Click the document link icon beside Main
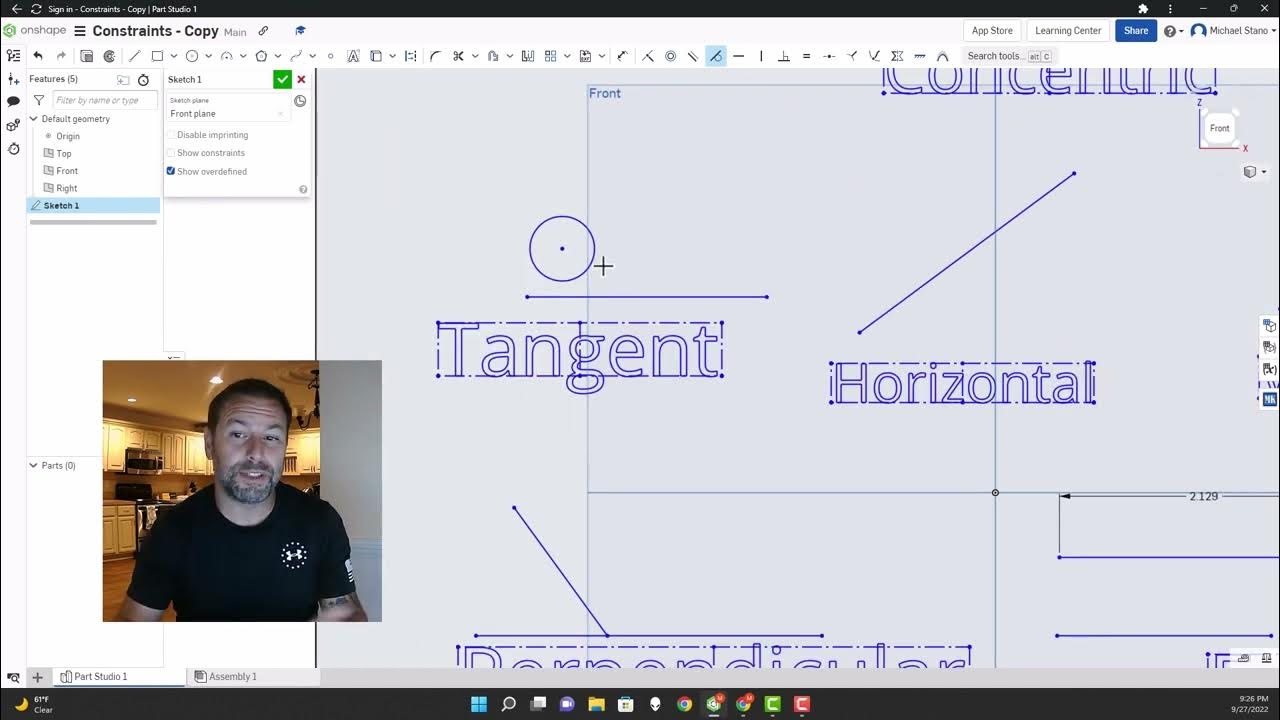 coord(263,31)
